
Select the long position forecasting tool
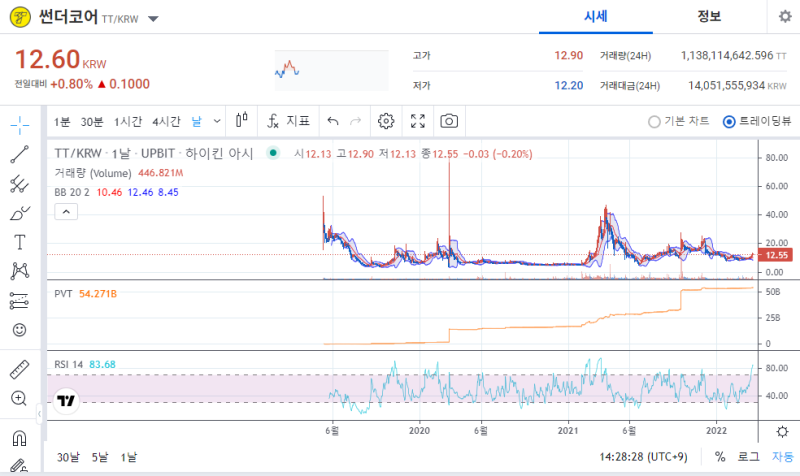19,301
